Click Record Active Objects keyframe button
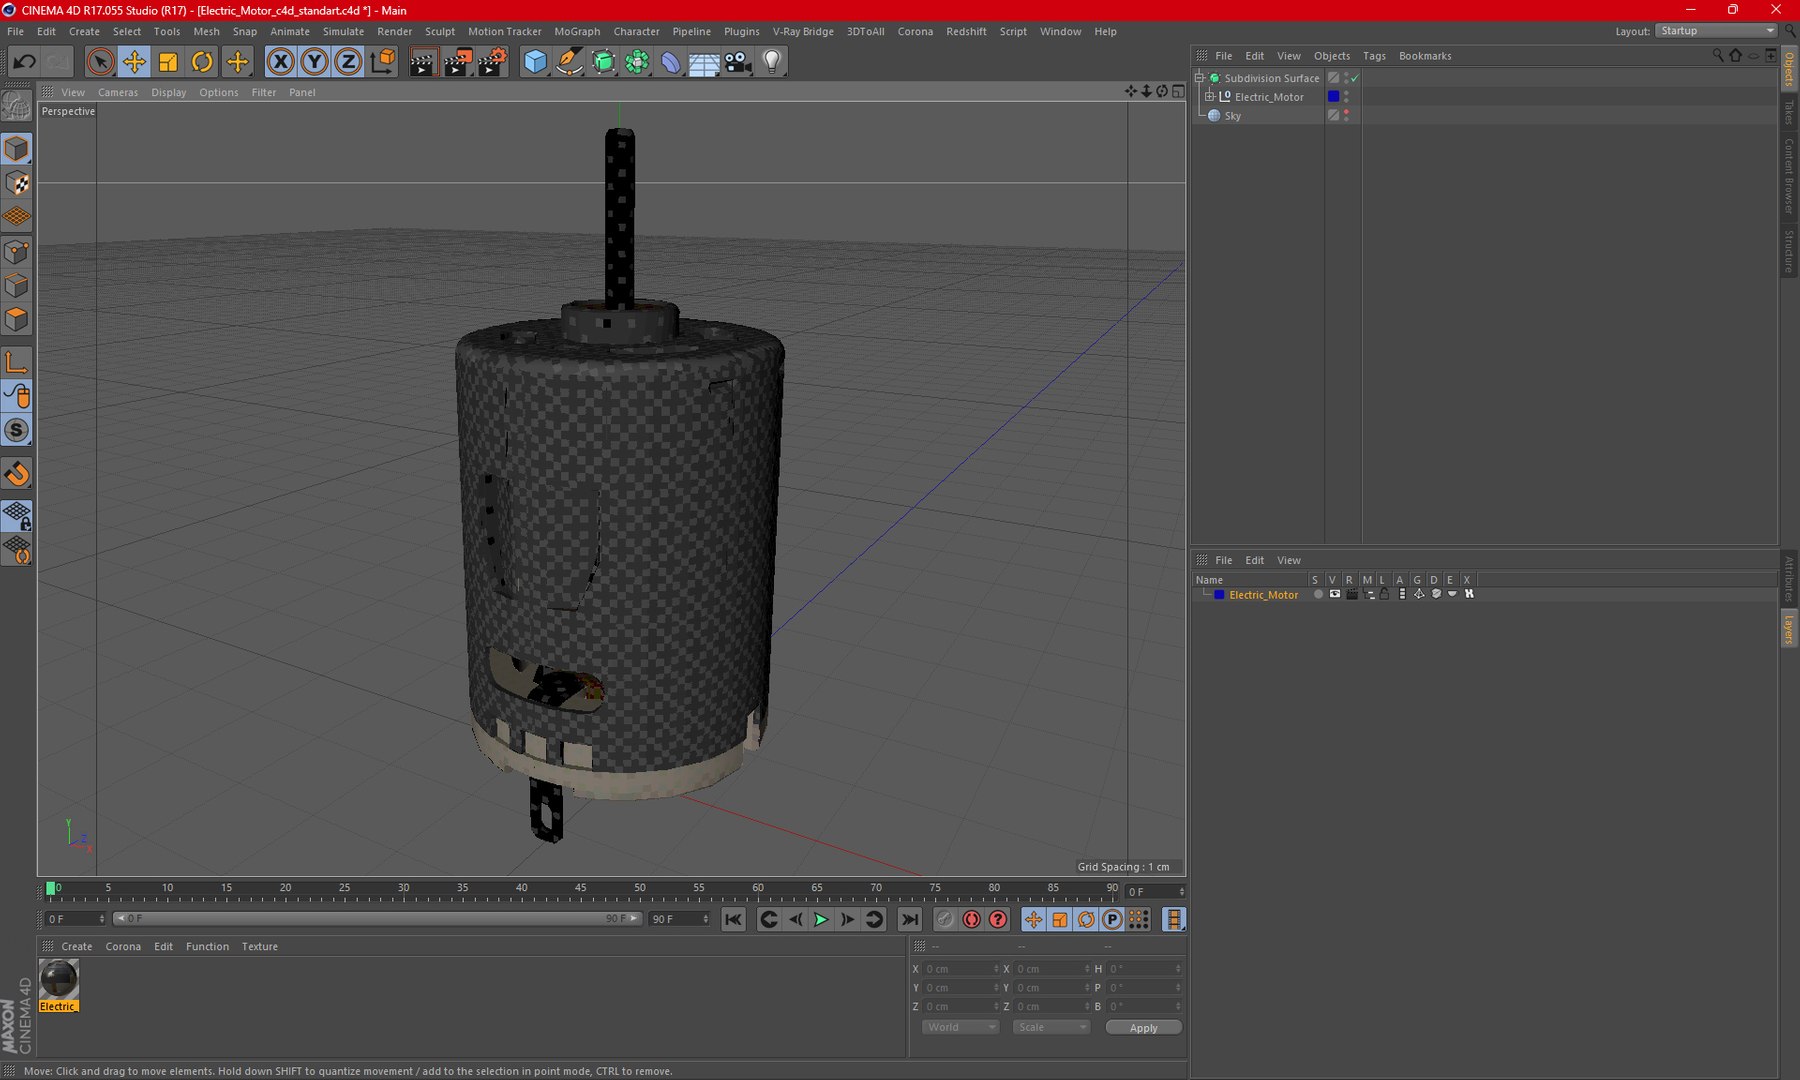Screen dimensions: 1800x1080 [945, 919]
